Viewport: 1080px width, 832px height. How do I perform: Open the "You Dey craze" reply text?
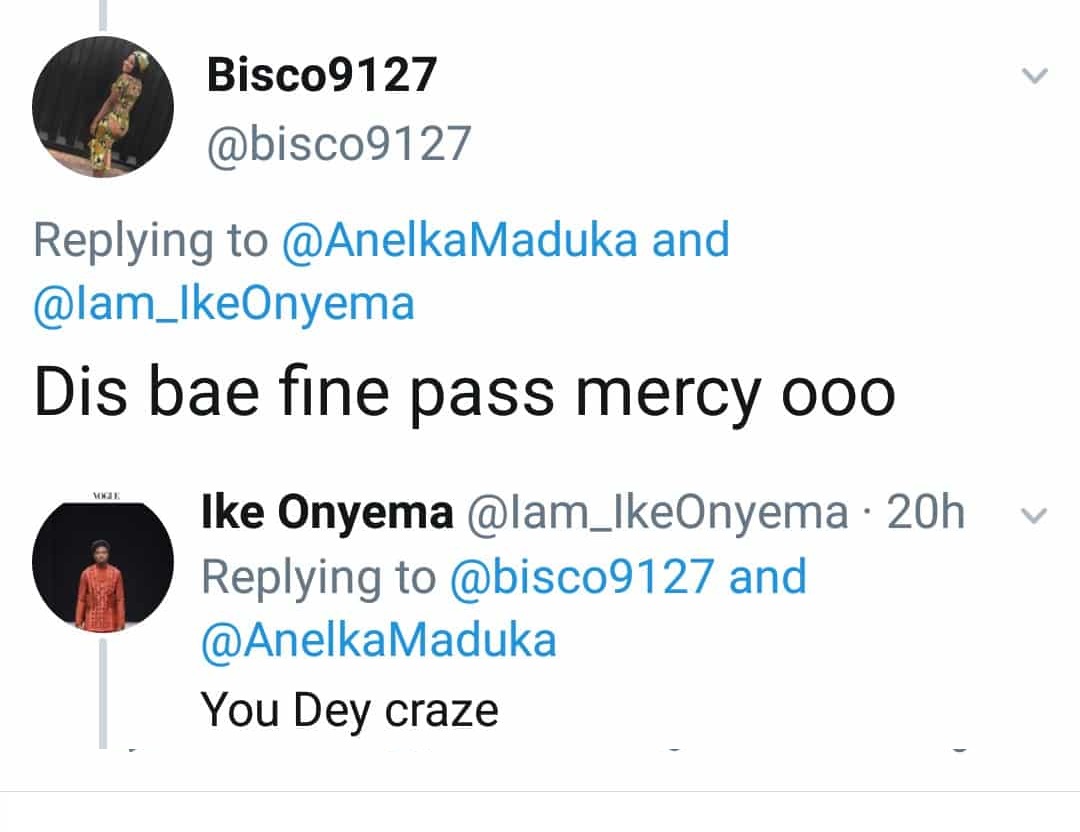(x=350, y=710)
